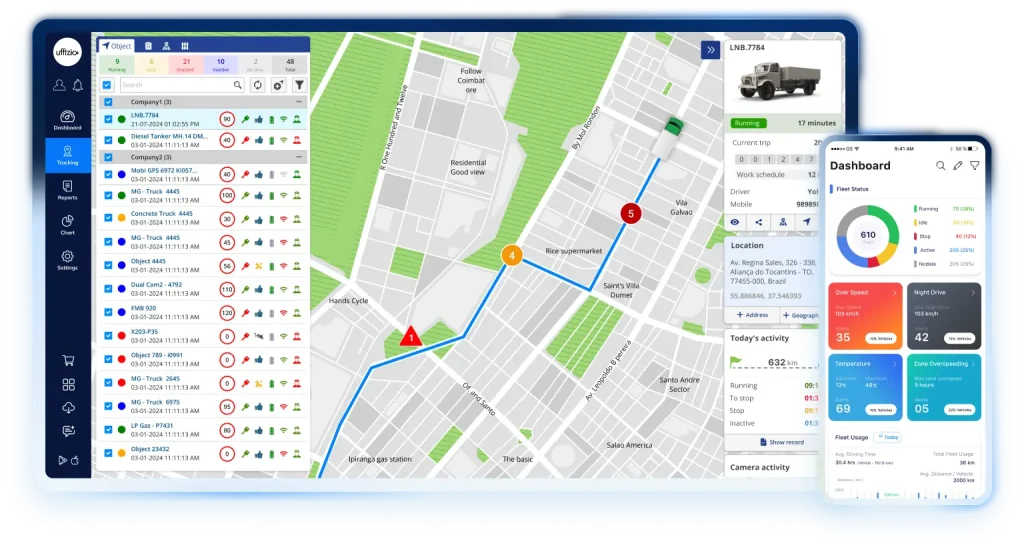
Task: Collapse the Company2 group
Action: pyautogui.click(x=298, y=157)
